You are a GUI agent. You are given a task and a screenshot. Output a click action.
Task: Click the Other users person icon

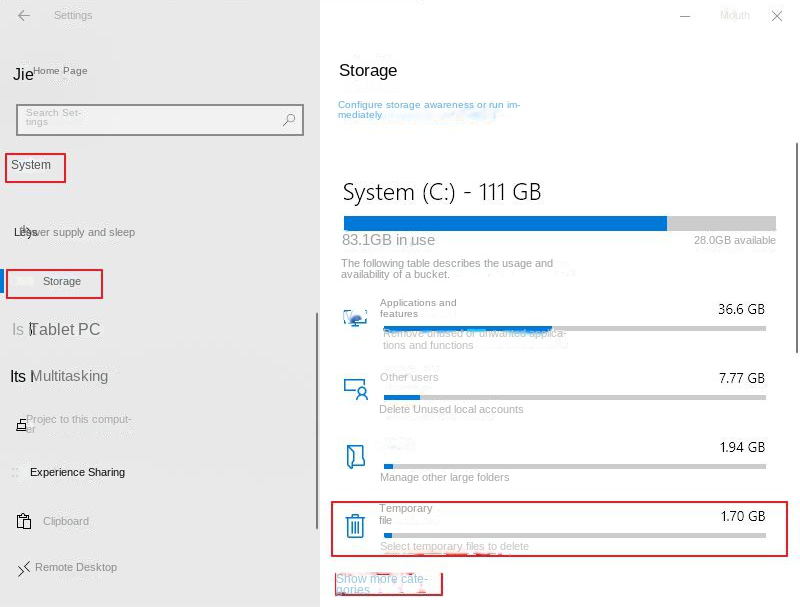click(x=355, y=389)
